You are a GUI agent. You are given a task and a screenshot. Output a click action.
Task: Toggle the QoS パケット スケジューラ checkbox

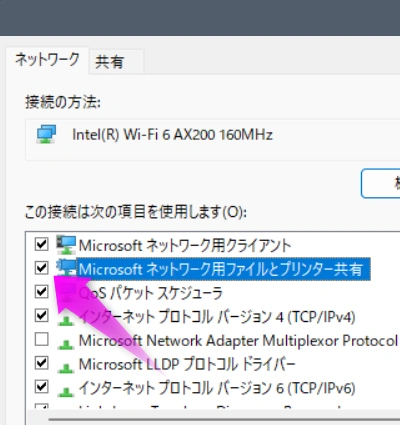point(41,292)
